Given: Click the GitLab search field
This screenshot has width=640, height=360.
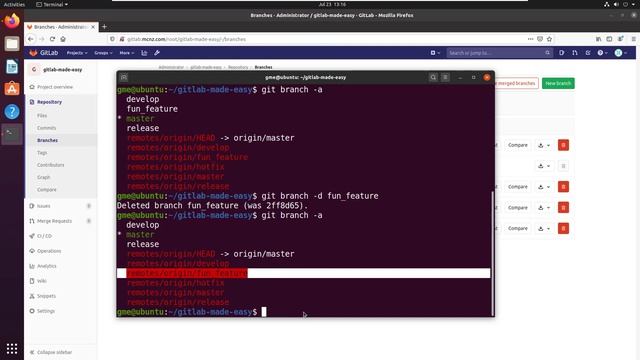Looking at the screenshot, I should (x=500, y=53).
